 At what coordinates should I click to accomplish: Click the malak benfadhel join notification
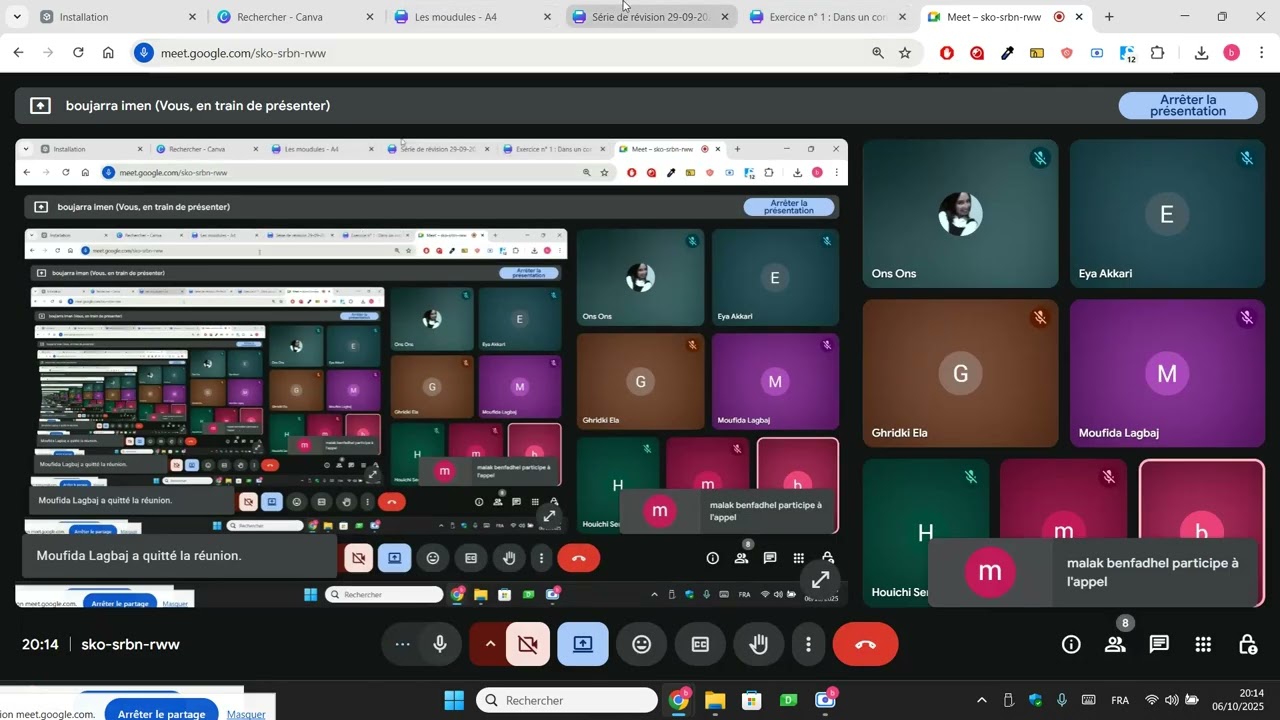[1094, 572]
